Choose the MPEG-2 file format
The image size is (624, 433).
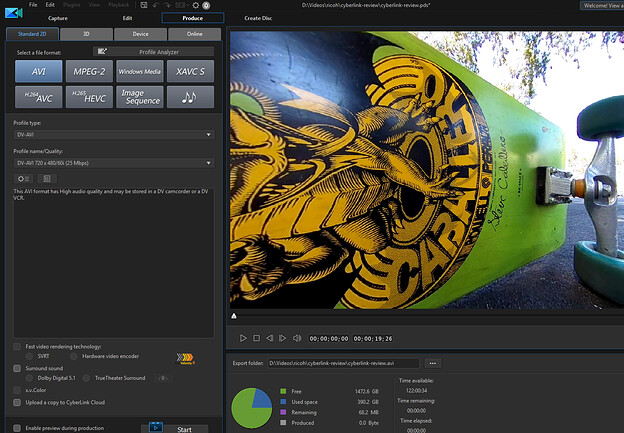[x=89, y=71]
